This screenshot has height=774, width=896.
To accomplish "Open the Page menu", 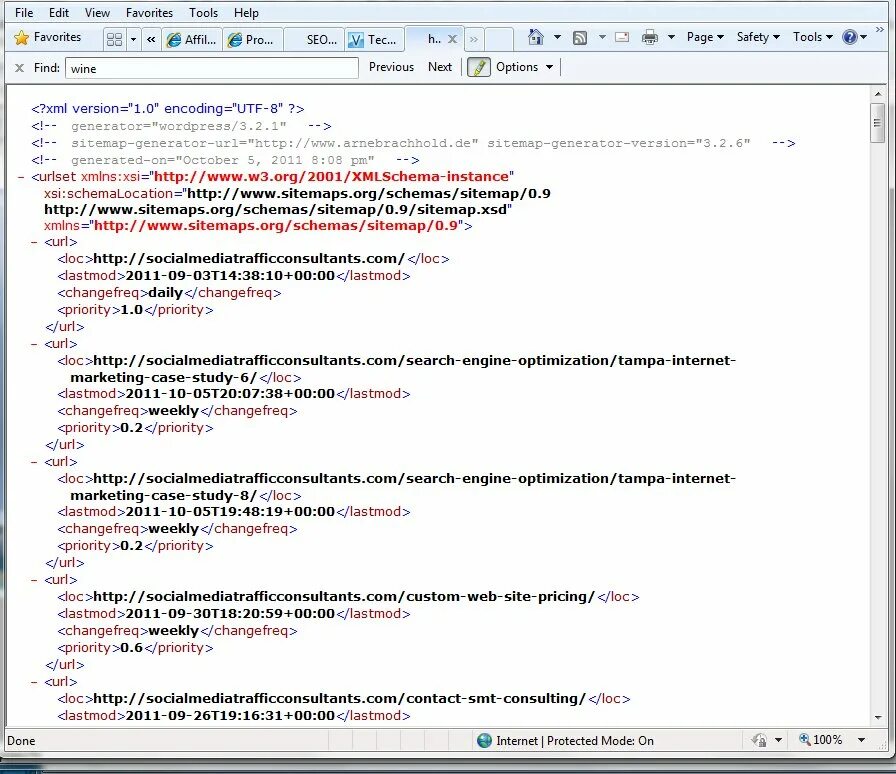I will pyautogui.click(x=705, y=37).
